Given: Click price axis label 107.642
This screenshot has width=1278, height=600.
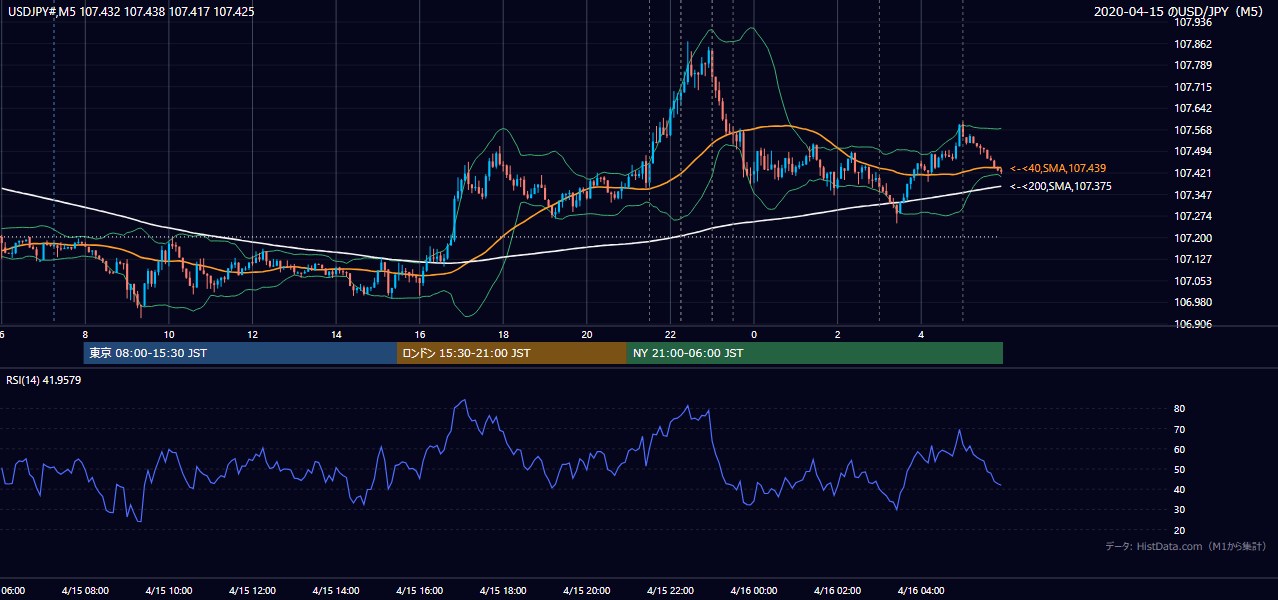Looking at the screenshot, I should (1193, 108).
